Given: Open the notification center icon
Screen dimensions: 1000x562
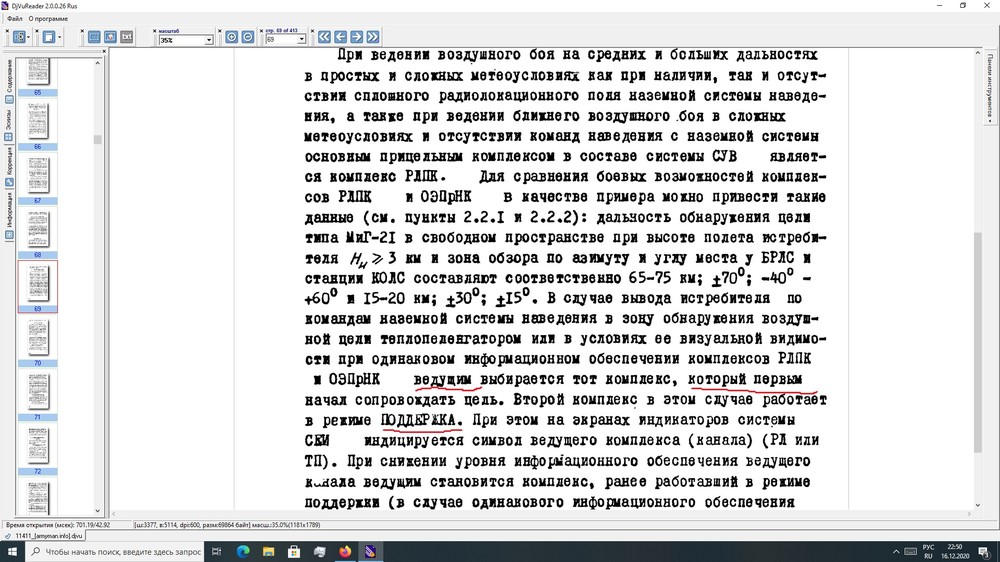Looking at the screenshot, I should click(x=984, y=552).
